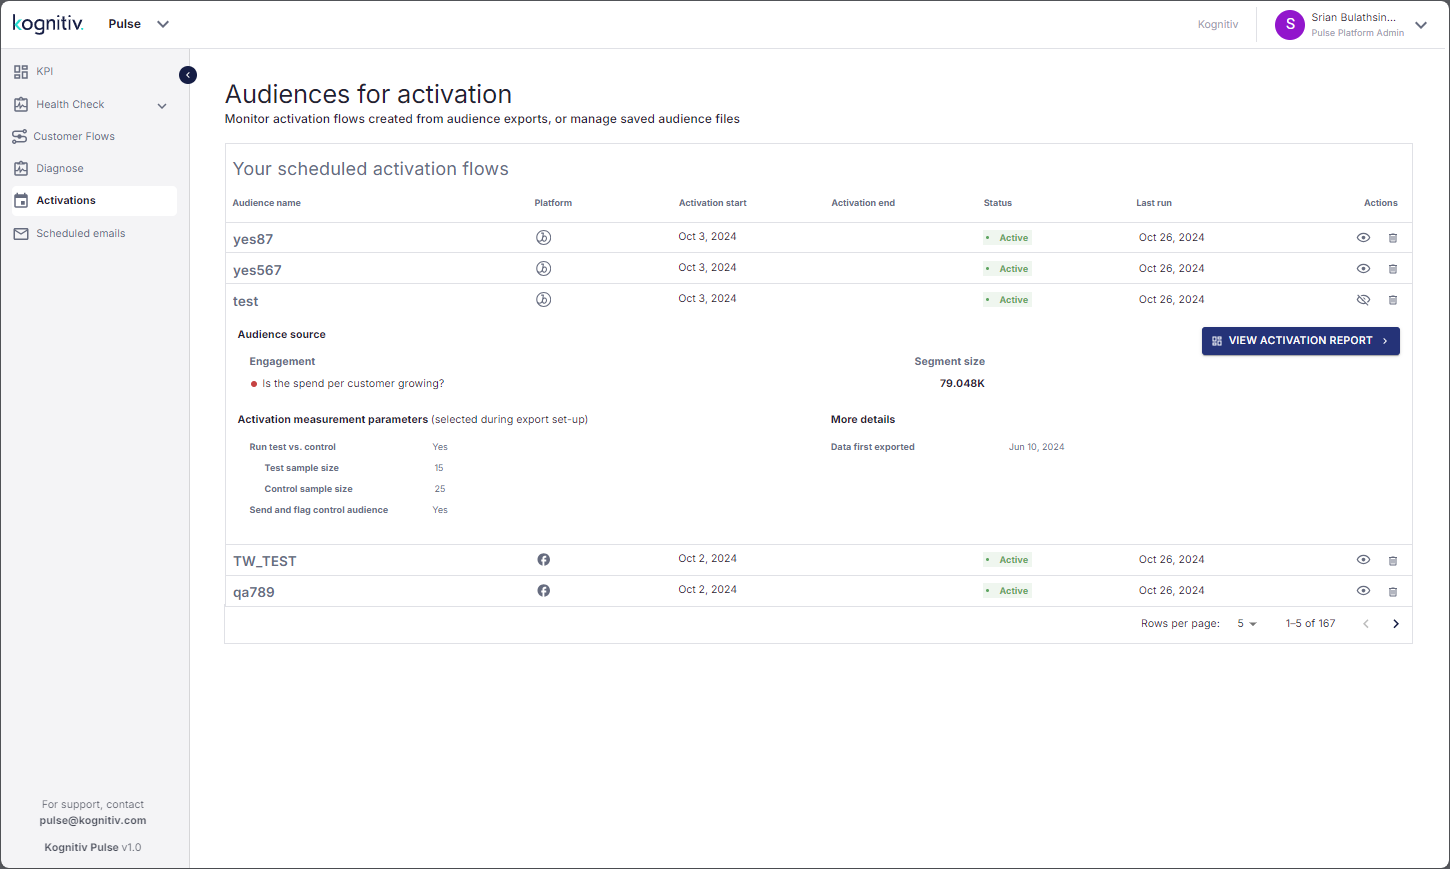This screenshot has width=1450, height=869.
Task: Click the Kognitiv logo
Action: (x=48, y=24)
